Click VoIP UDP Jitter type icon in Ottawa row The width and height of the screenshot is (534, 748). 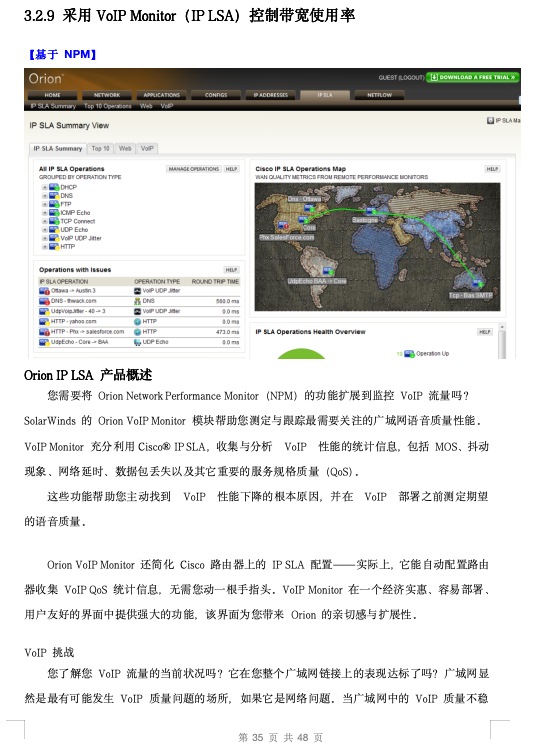(137, 291)
